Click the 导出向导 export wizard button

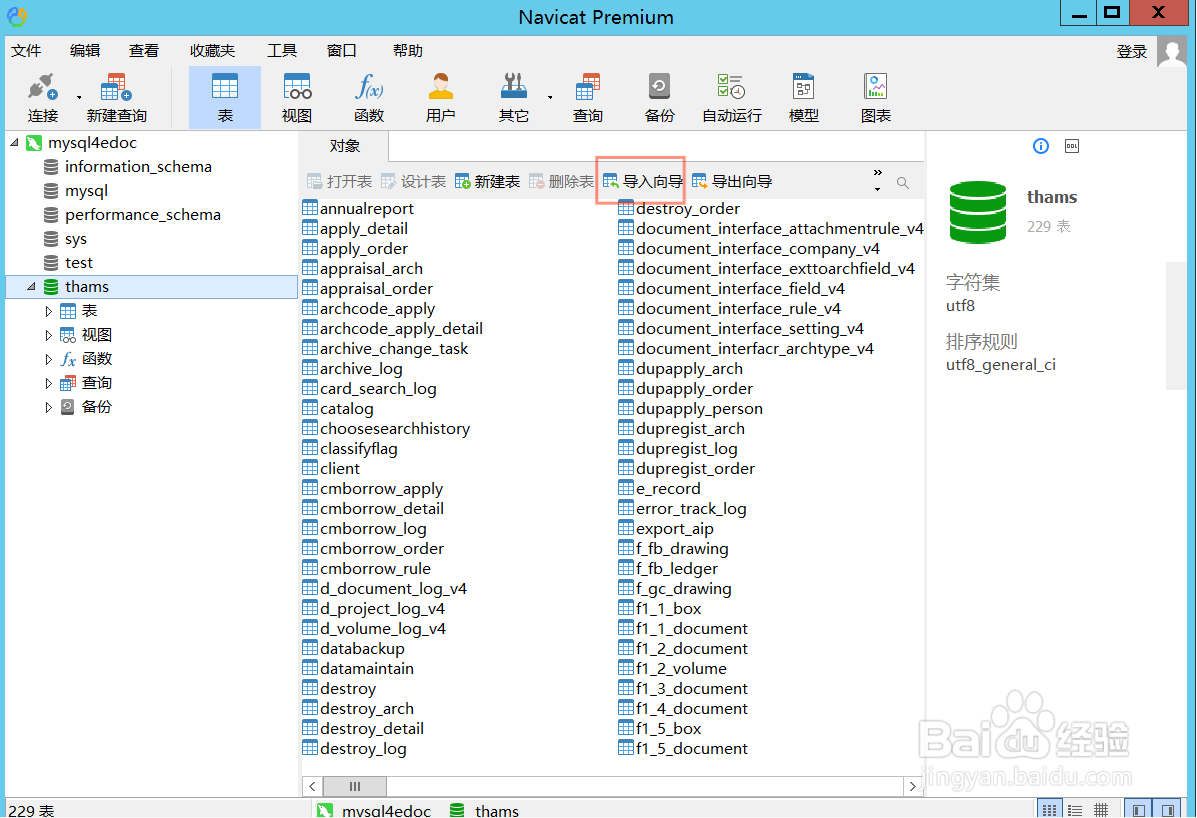(x=732, y=182)
